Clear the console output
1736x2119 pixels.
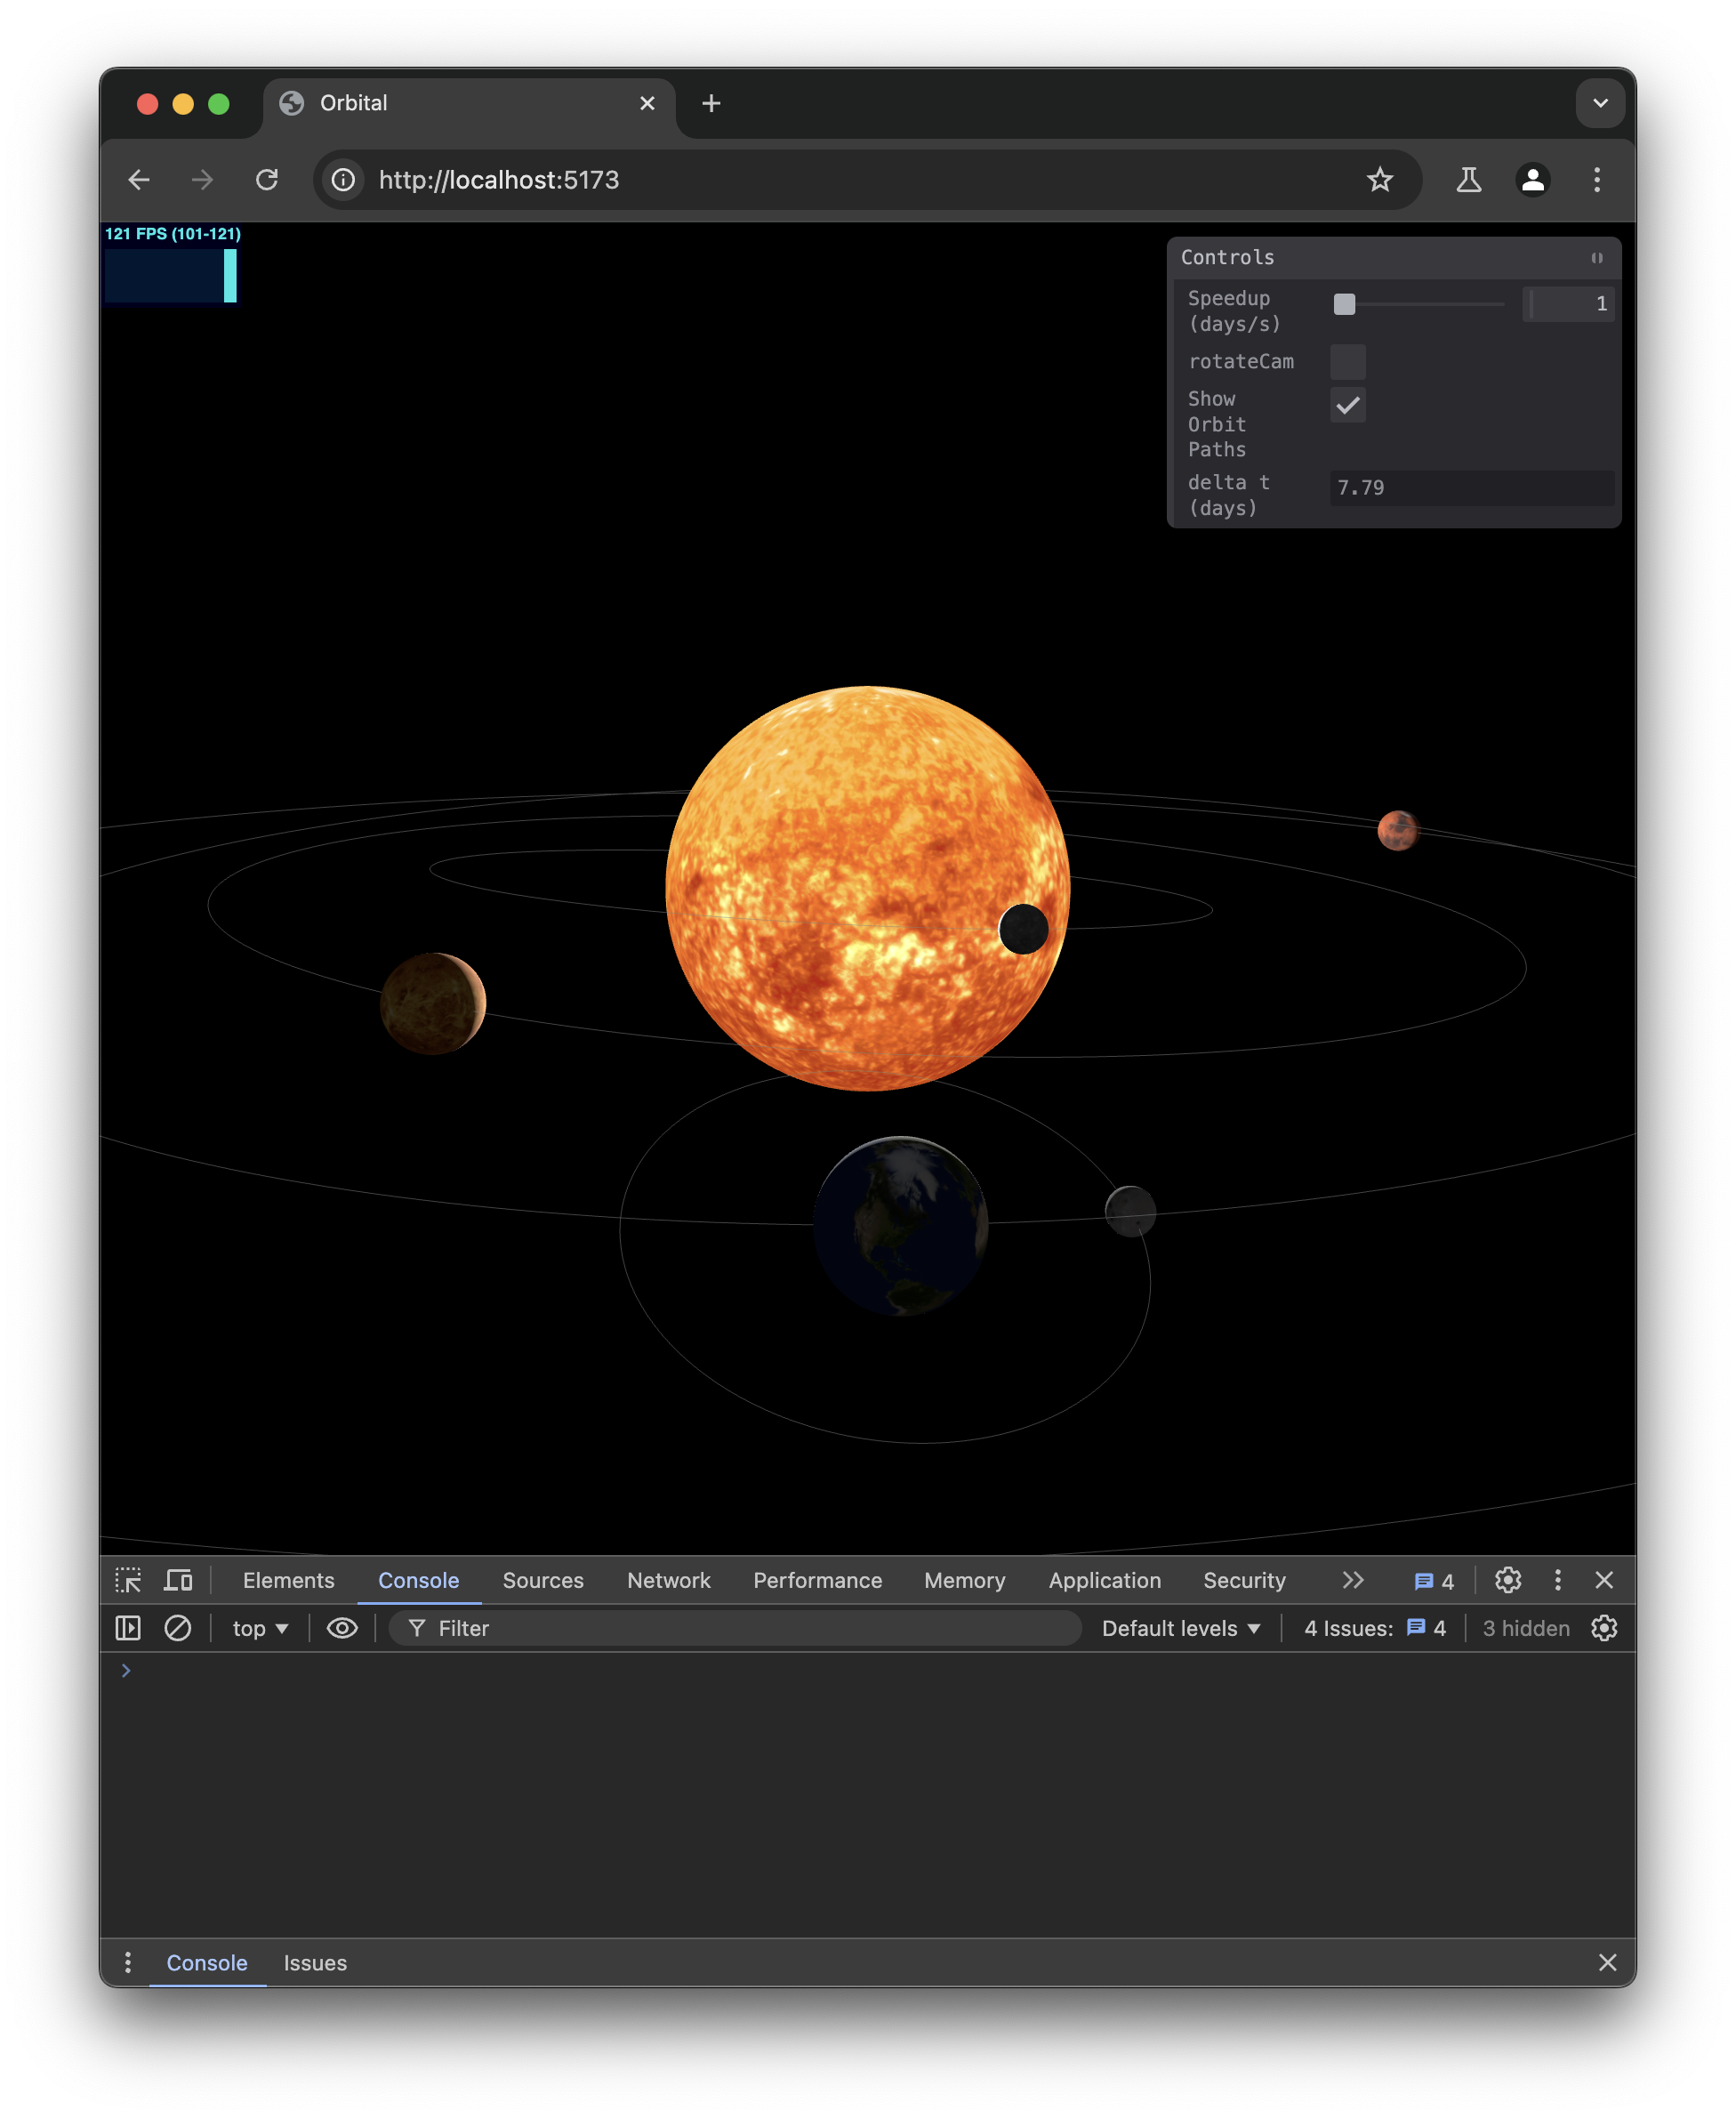178,1628
